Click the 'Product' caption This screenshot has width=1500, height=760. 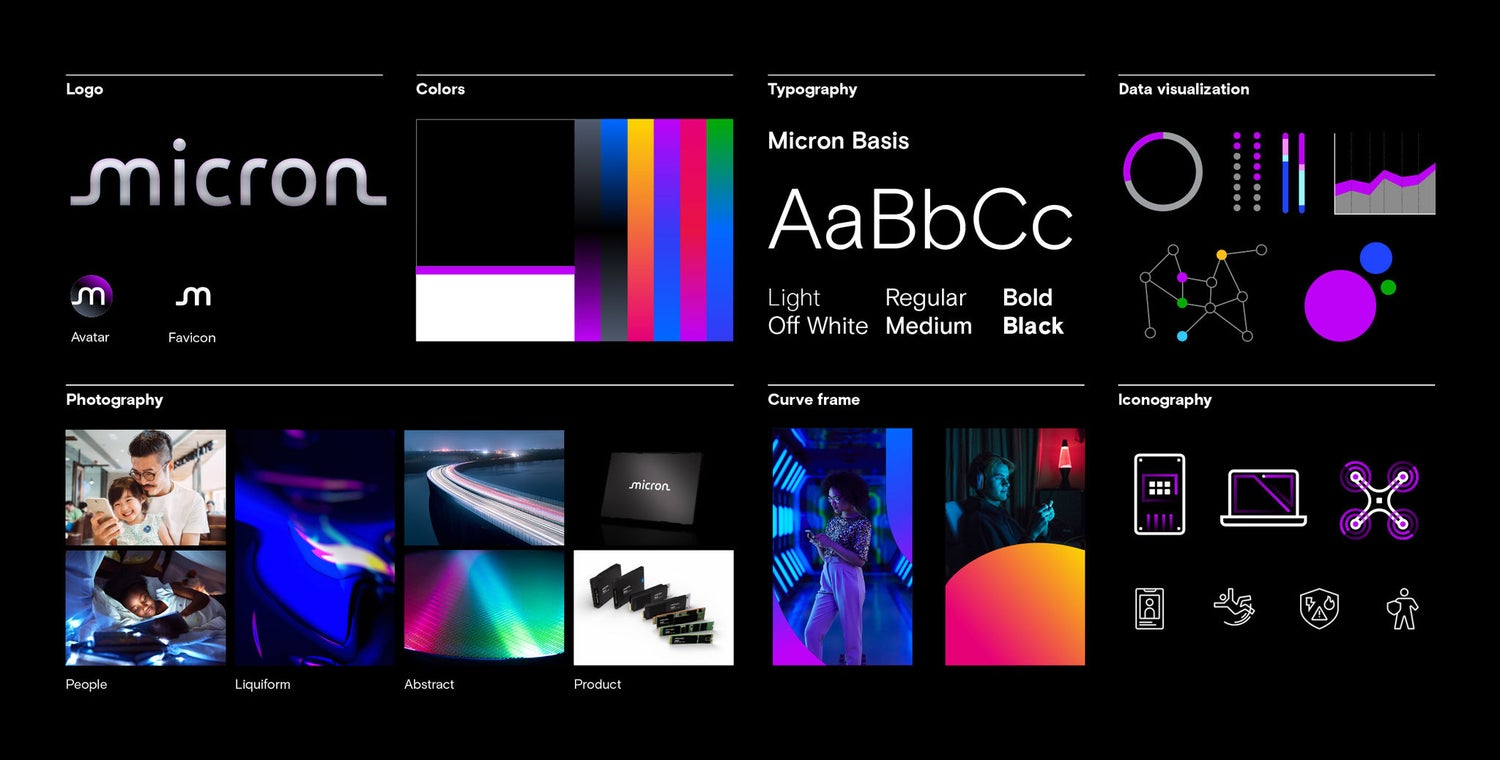point(597,684)
